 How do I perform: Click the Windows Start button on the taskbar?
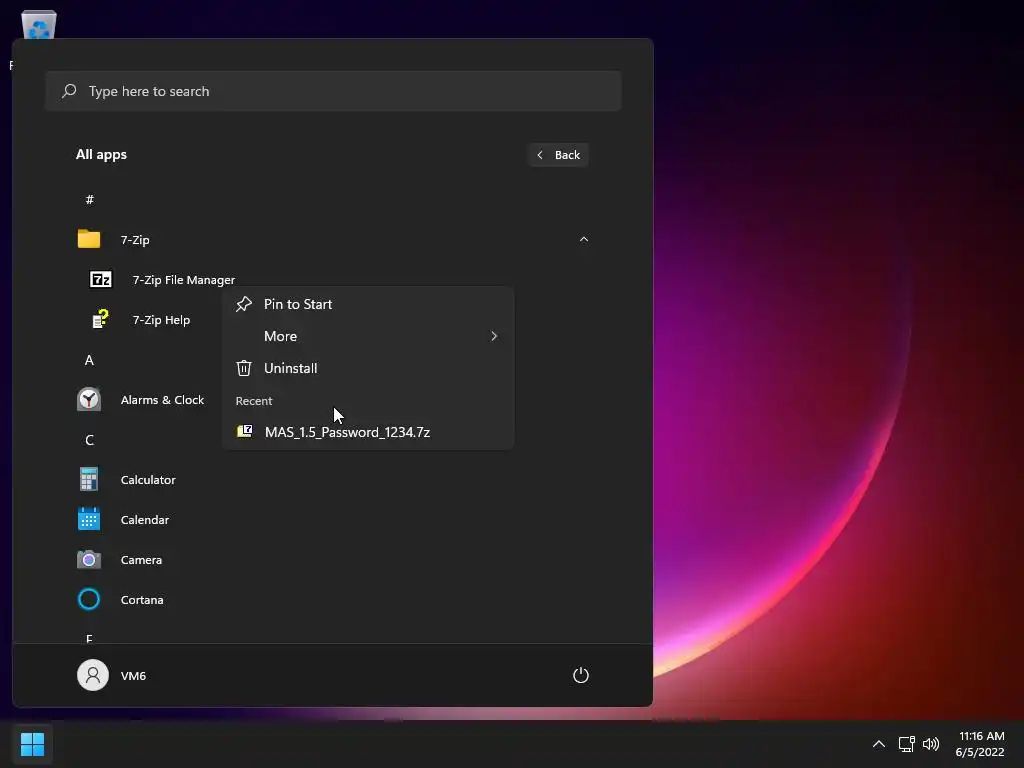click(32, 744)
